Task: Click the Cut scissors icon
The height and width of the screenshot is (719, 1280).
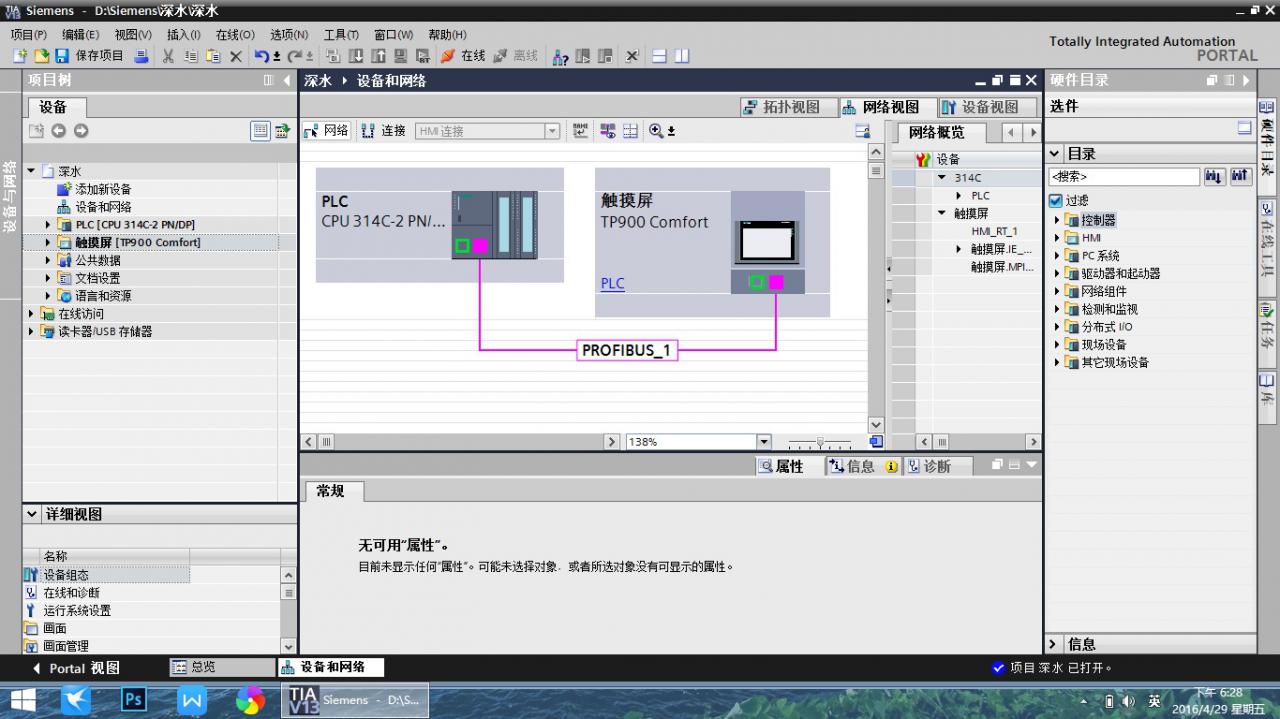Action: pos(168,56)
